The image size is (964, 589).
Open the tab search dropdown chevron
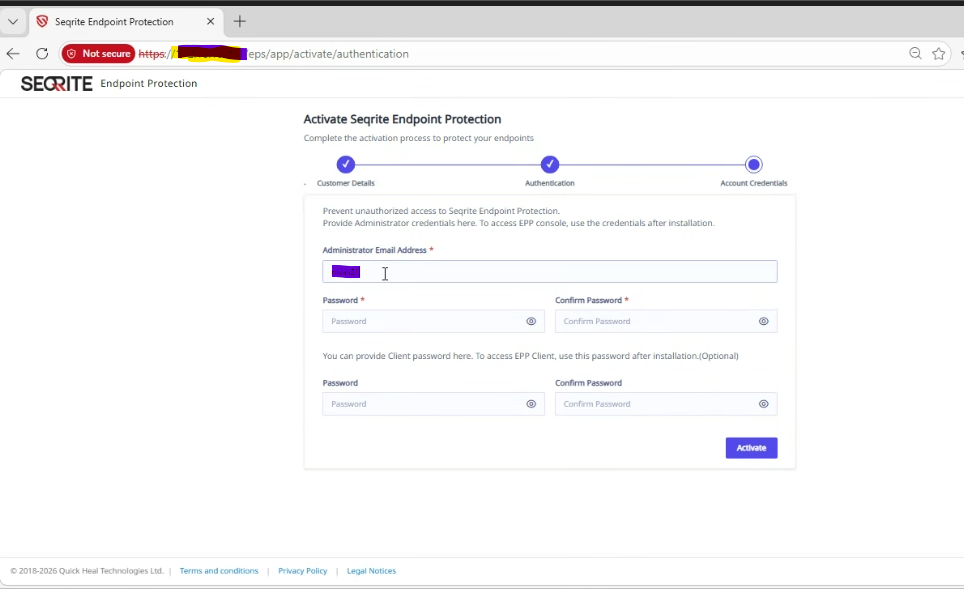[x=14, y=21]
